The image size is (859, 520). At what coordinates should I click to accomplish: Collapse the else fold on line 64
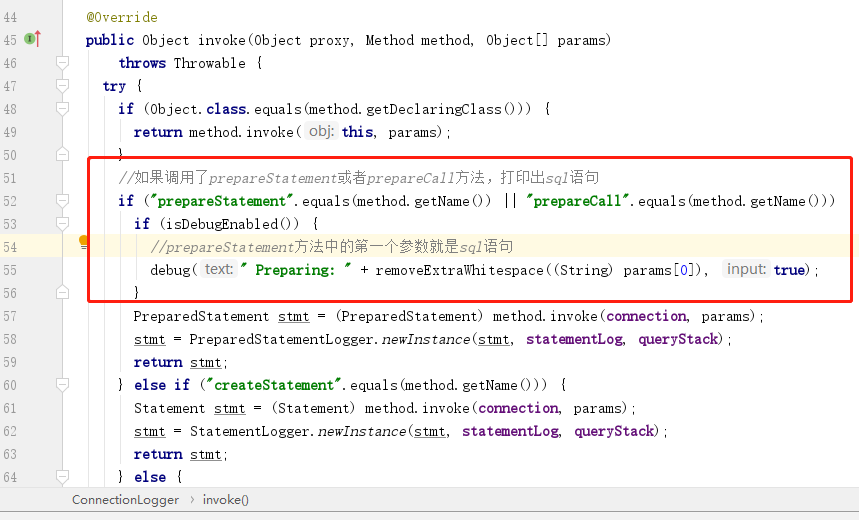click(62, 477)
